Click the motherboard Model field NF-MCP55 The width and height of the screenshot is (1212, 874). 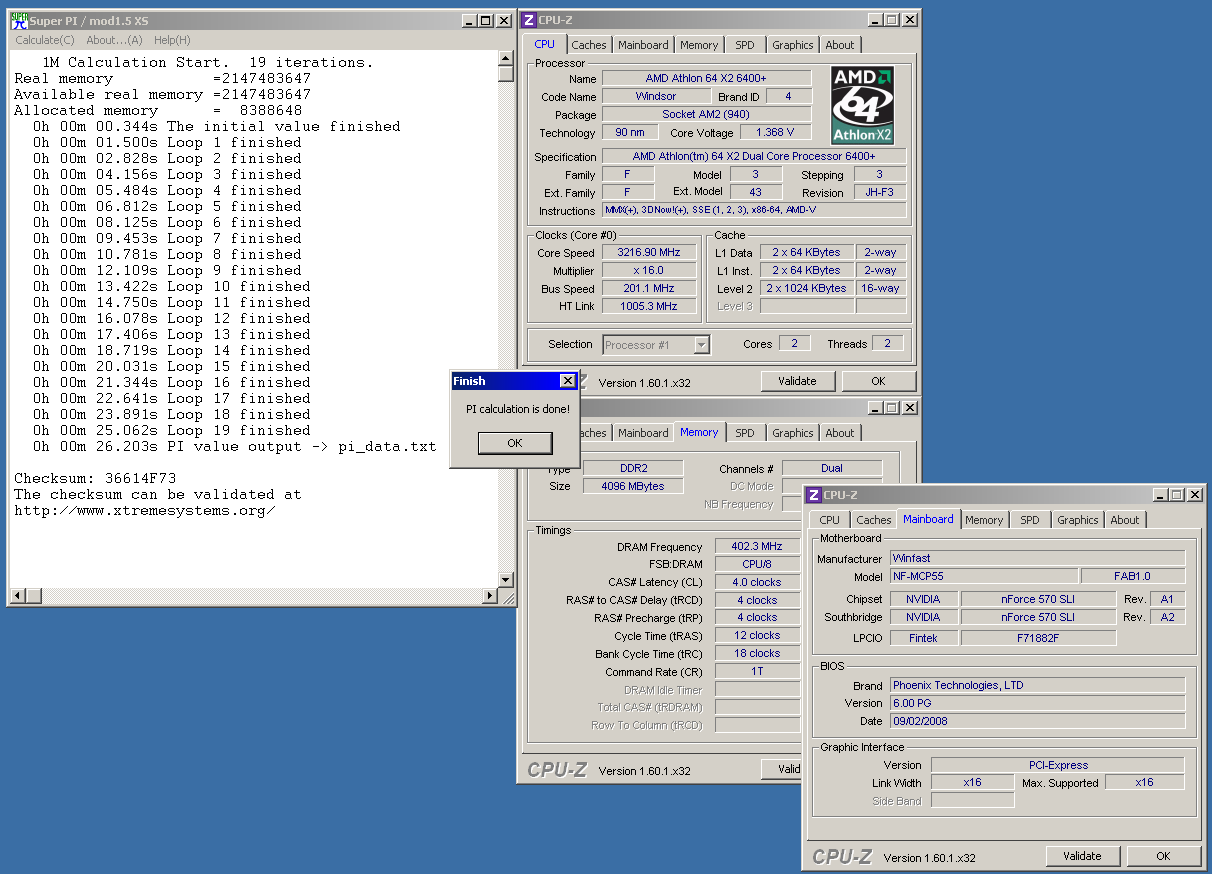tap(984, 576)
